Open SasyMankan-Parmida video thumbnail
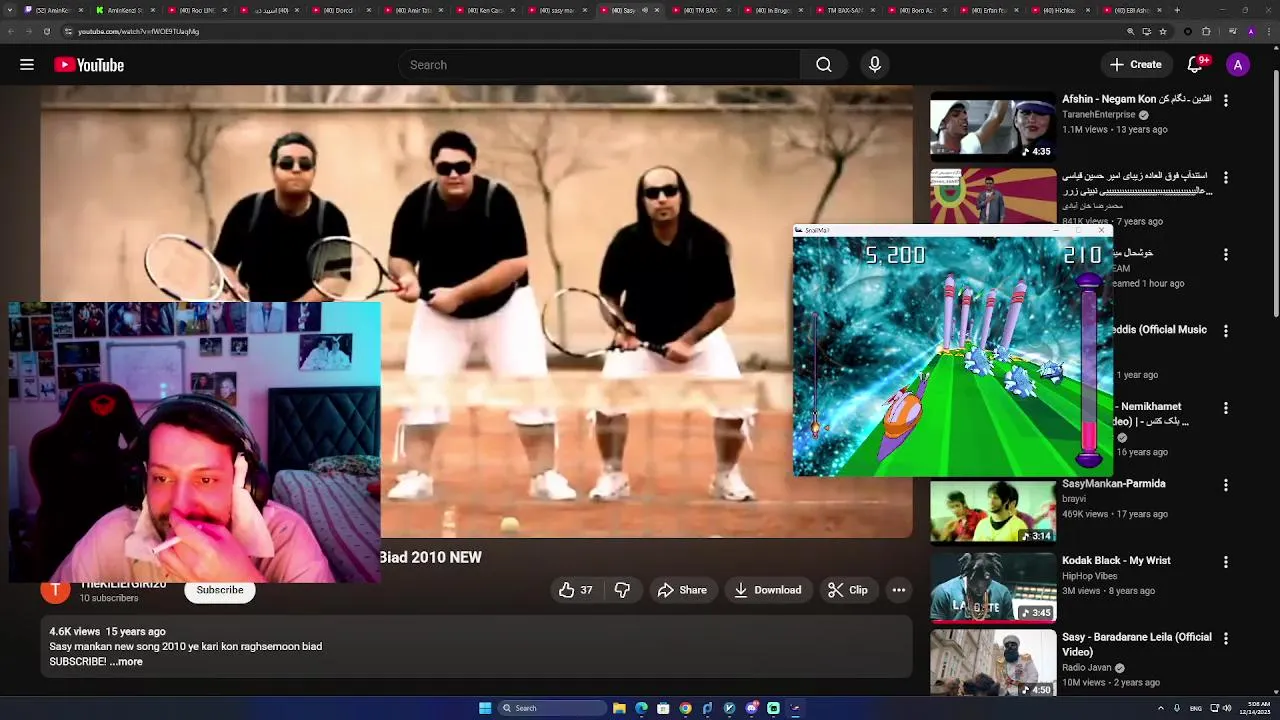 (x=993, y=511)
